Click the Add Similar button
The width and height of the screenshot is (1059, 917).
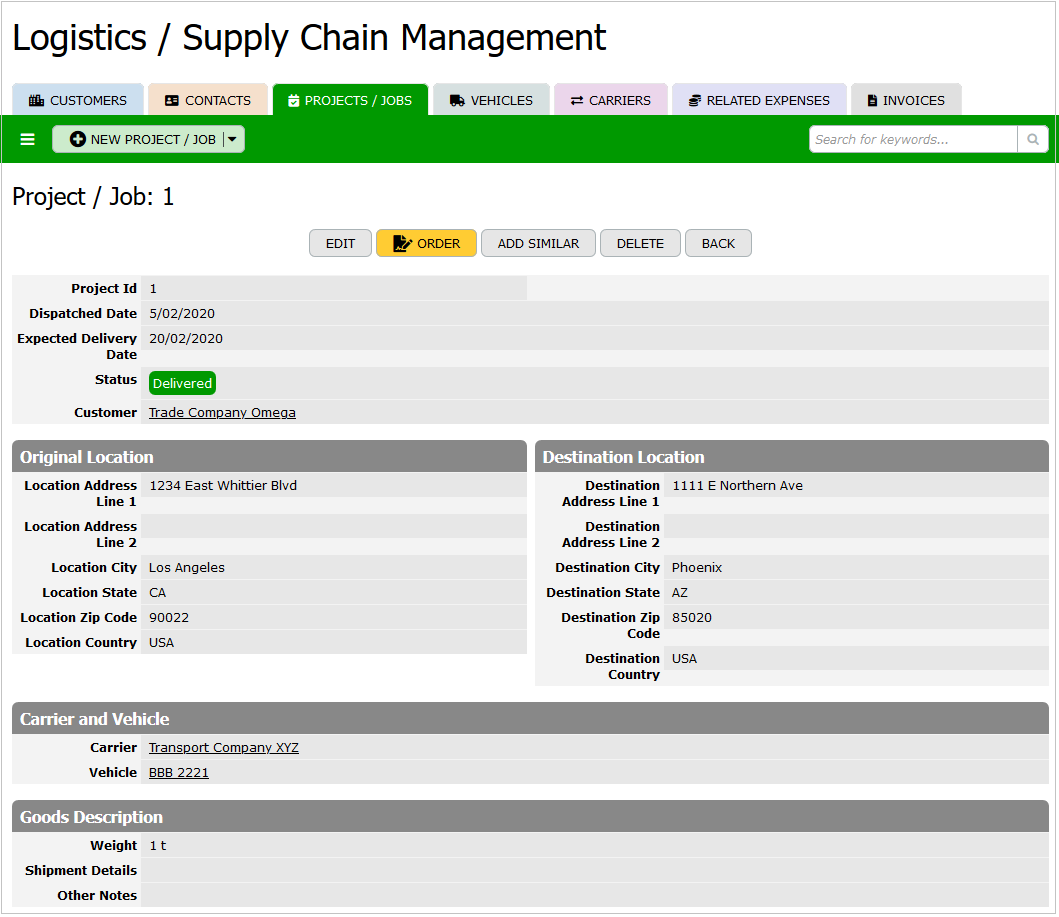click(538, 243)
